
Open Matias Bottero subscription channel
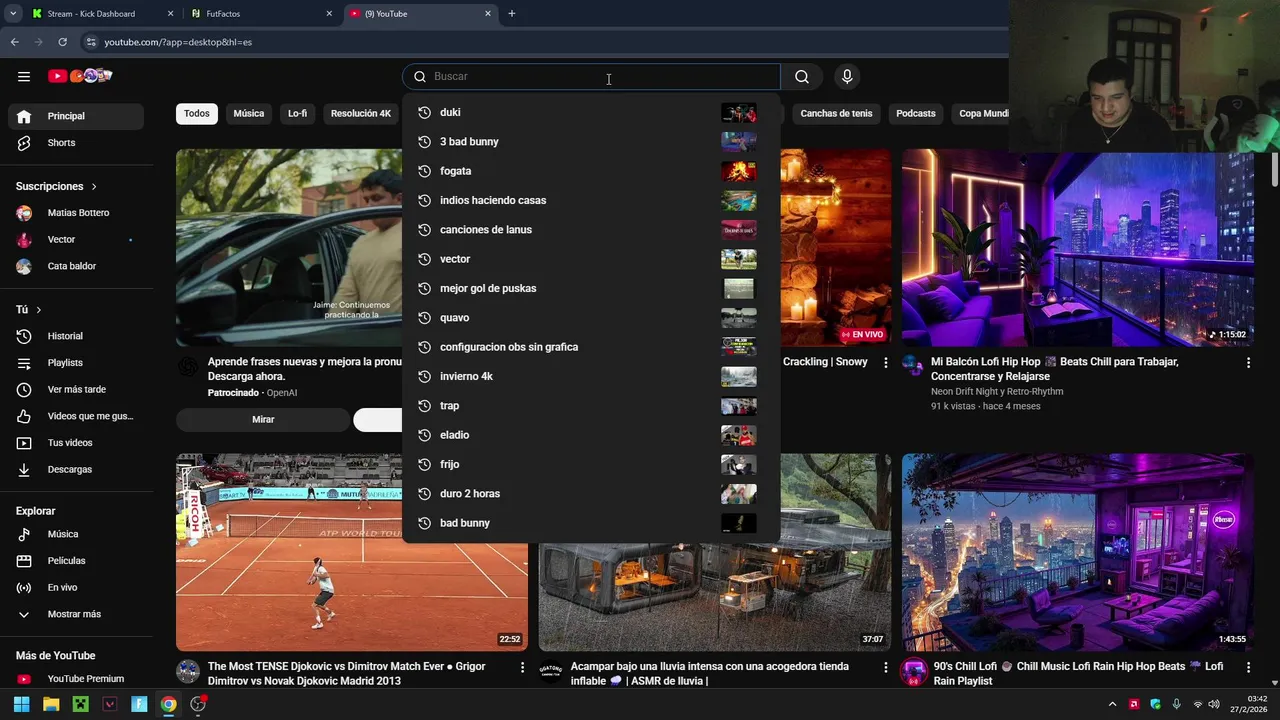pyautogui.click(x=76, y=213)
